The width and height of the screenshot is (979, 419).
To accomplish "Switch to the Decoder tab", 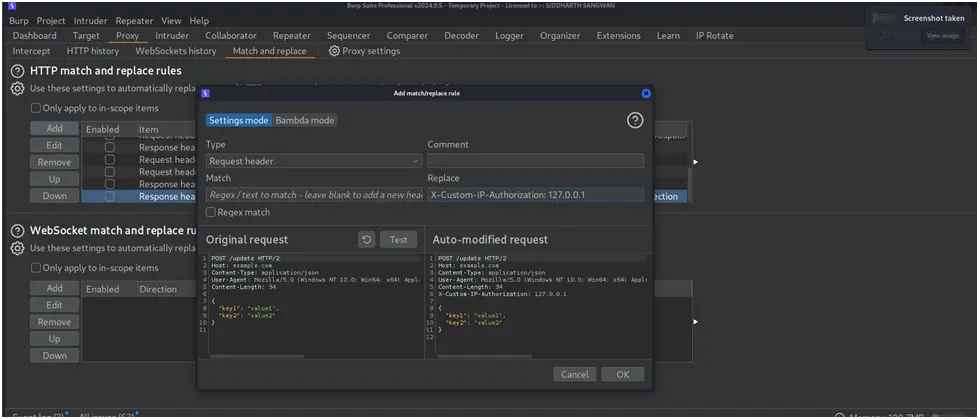I will click(x=461, y=36).
